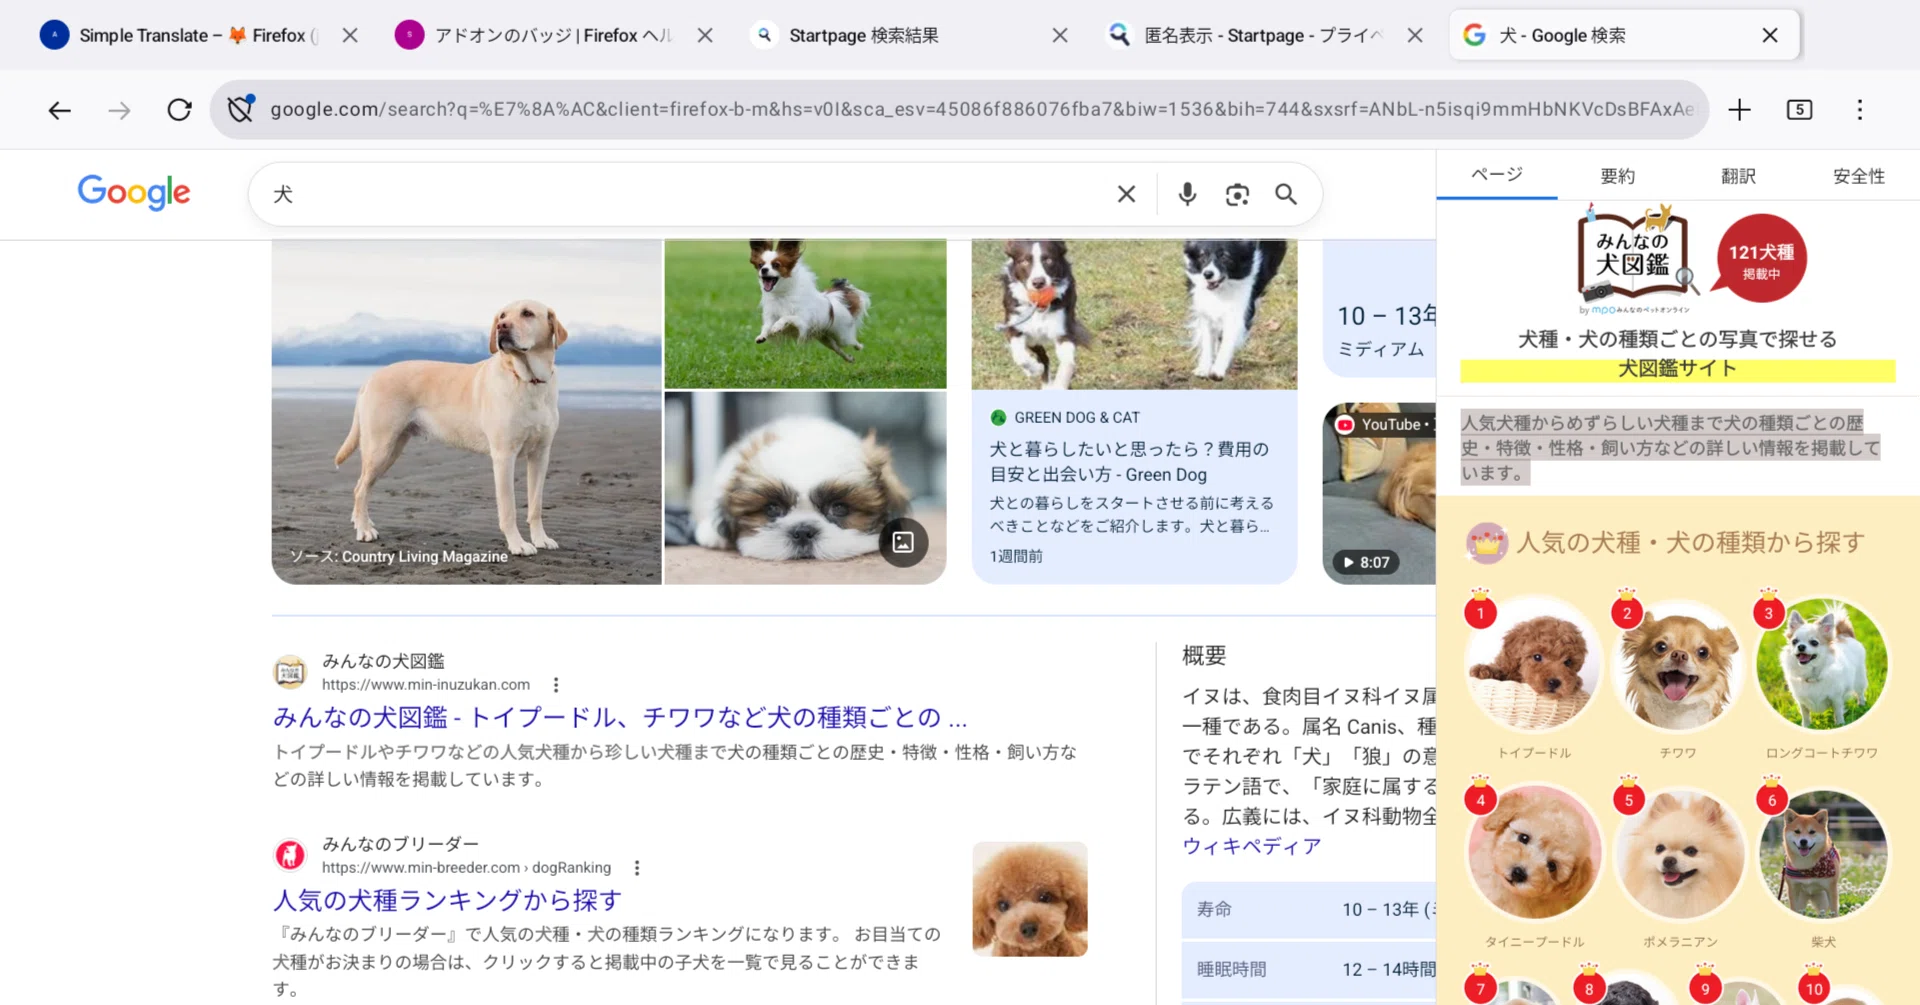Select the 要約 tab in side panel
This screenshot has width=1920, height=1005.
(1617, 176)
